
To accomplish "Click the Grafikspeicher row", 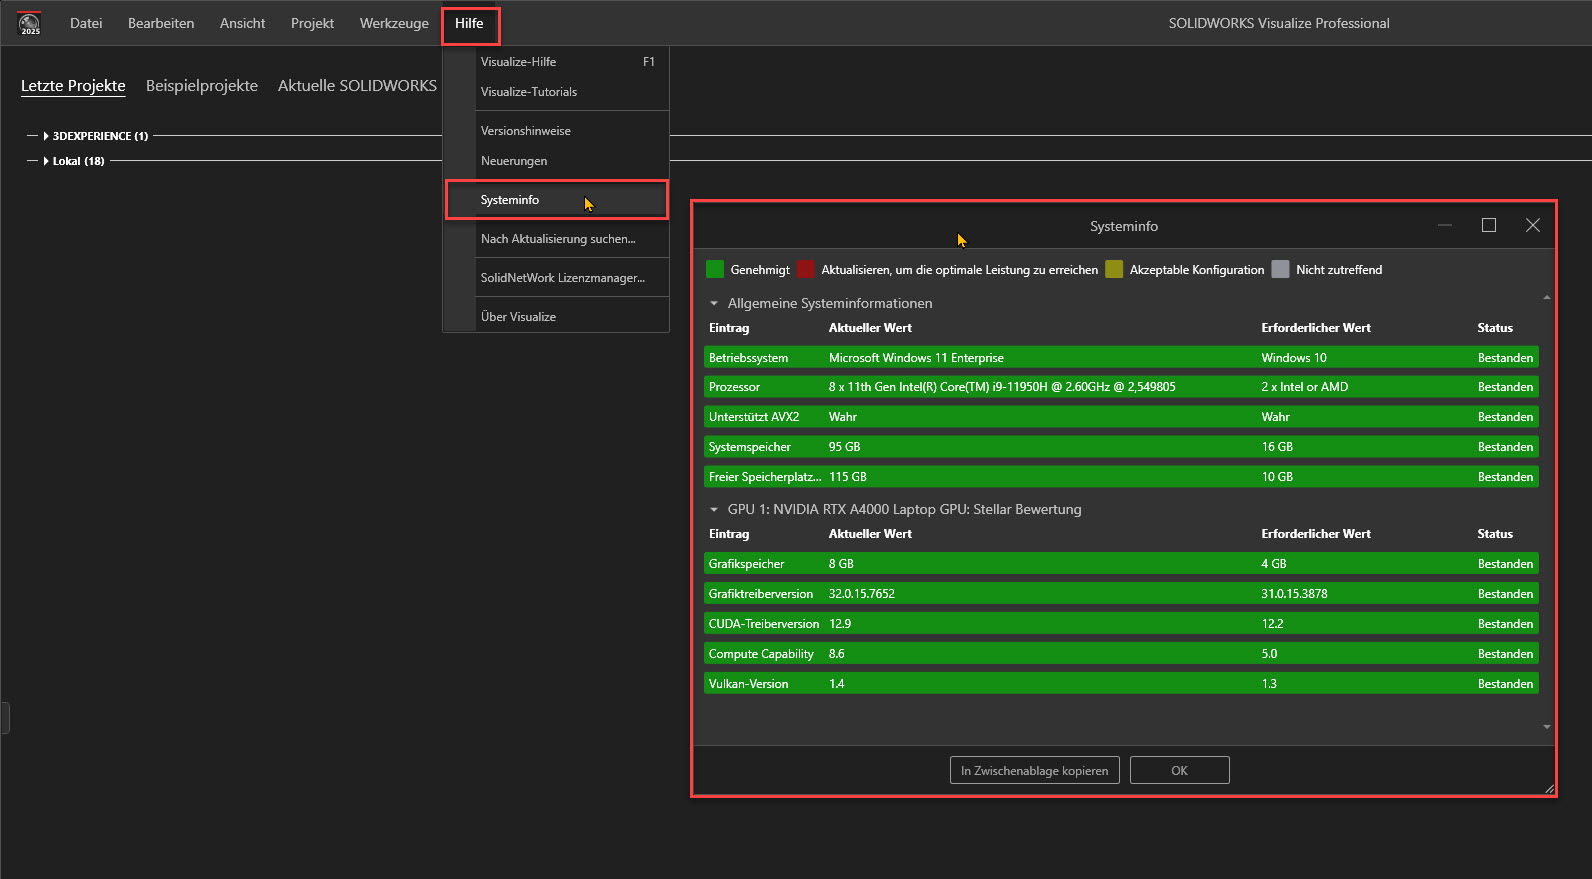I will pos(1121,564).
